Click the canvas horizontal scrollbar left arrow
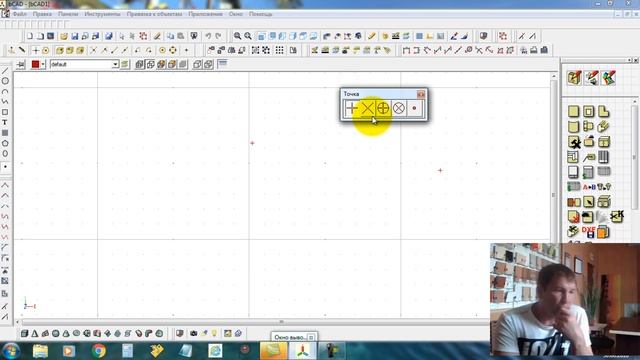 [17, 322]
